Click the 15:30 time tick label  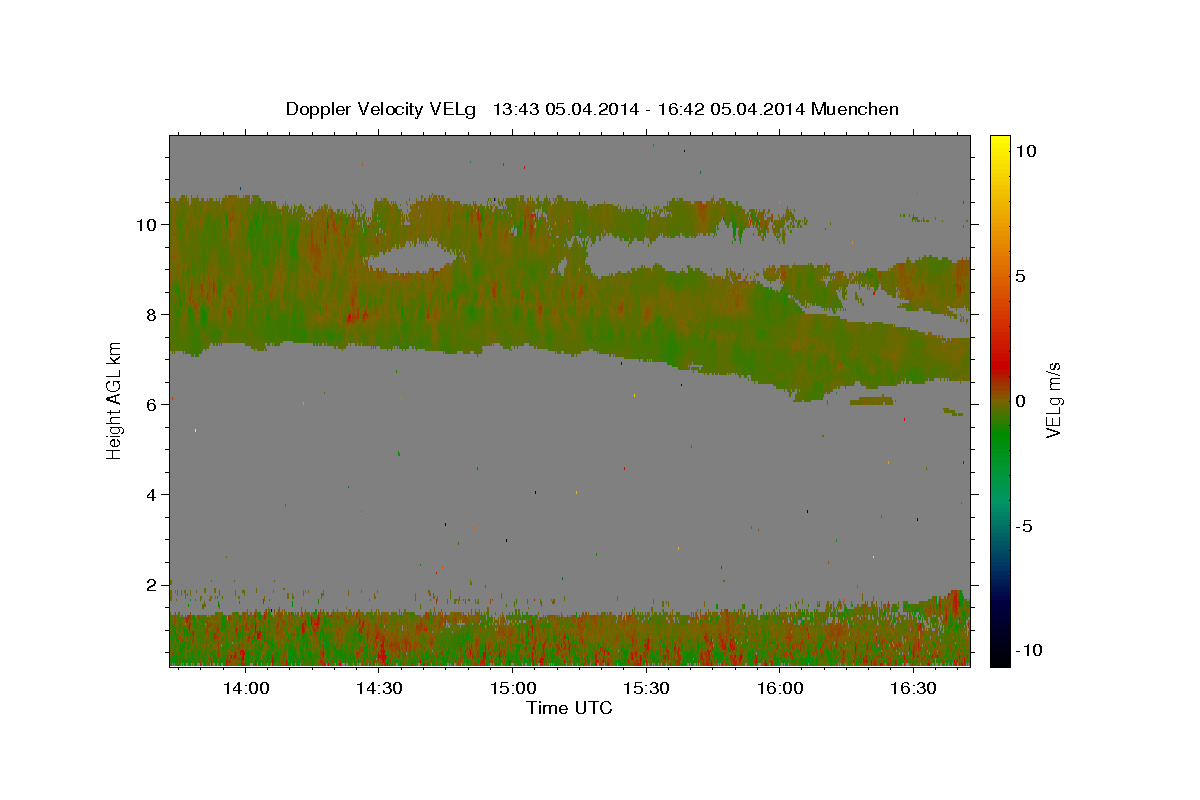646,688
